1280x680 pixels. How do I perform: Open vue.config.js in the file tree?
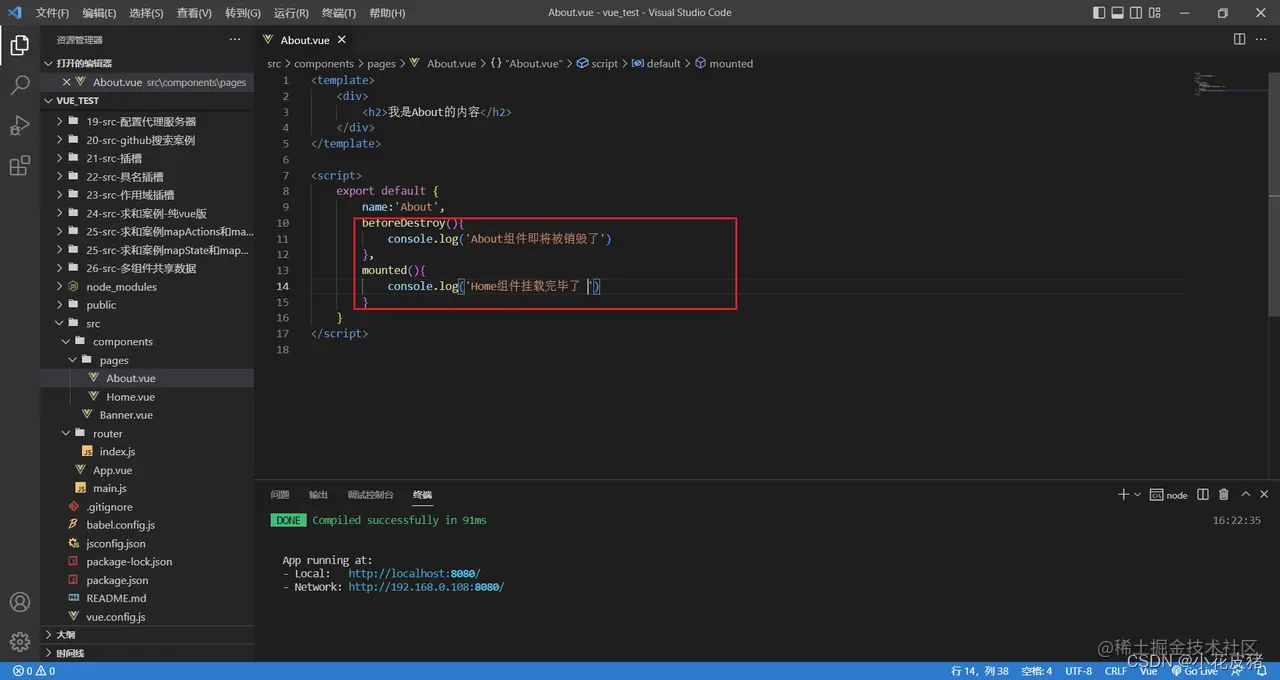tap(147, 617)
